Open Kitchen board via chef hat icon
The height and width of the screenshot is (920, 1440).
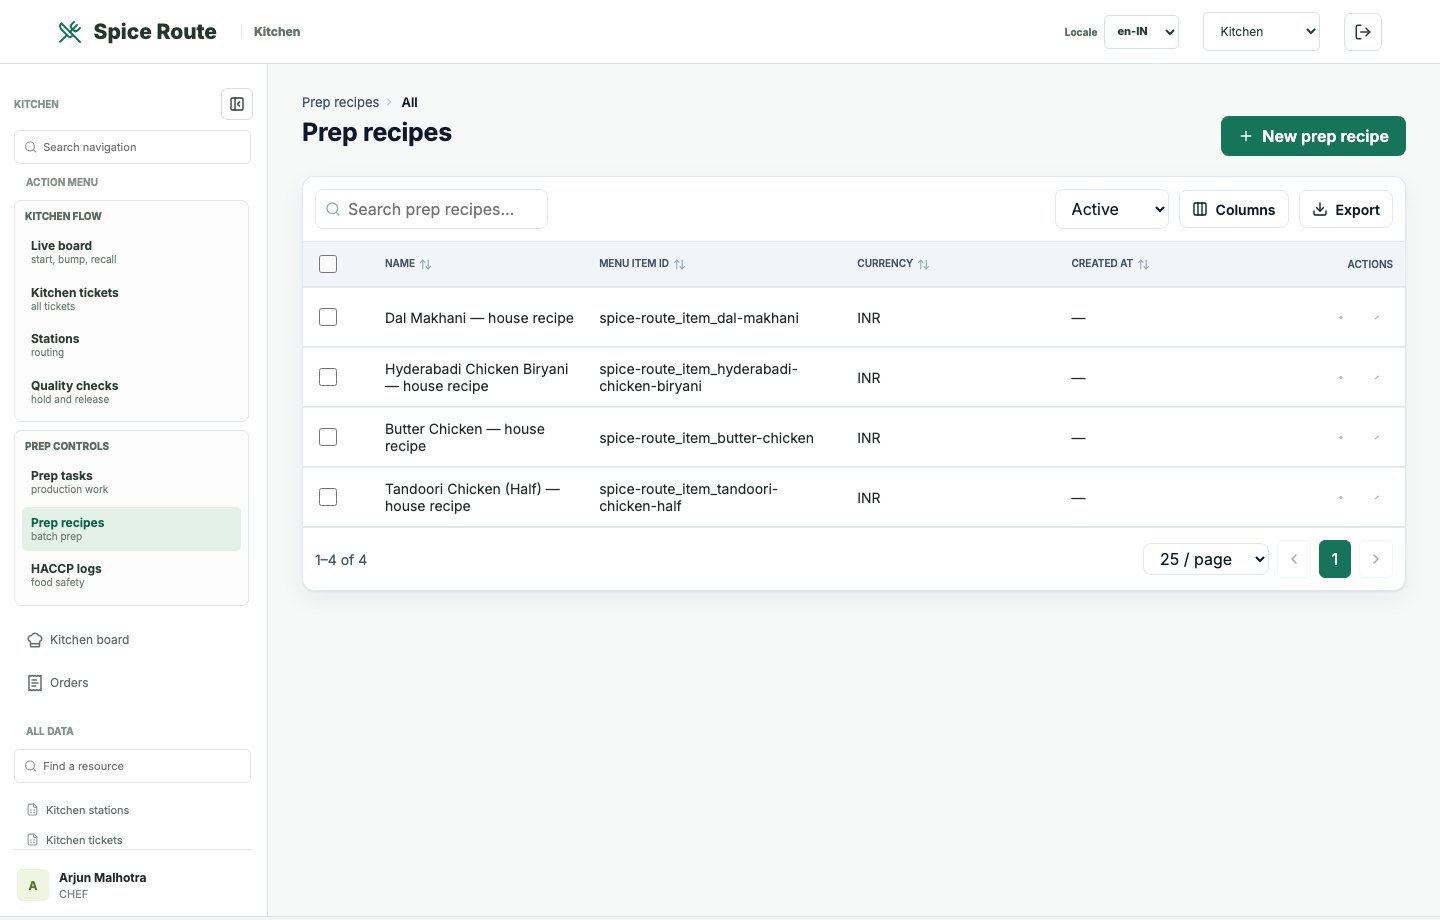[35, 640]
